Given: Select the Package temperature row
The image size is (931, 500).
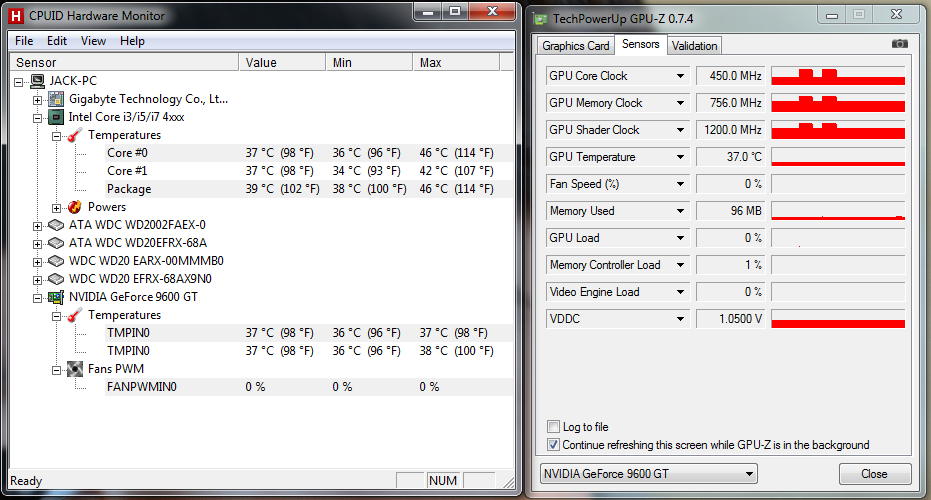Looking at the screenshot, I should pyautogui.click(x=309, y=189).
